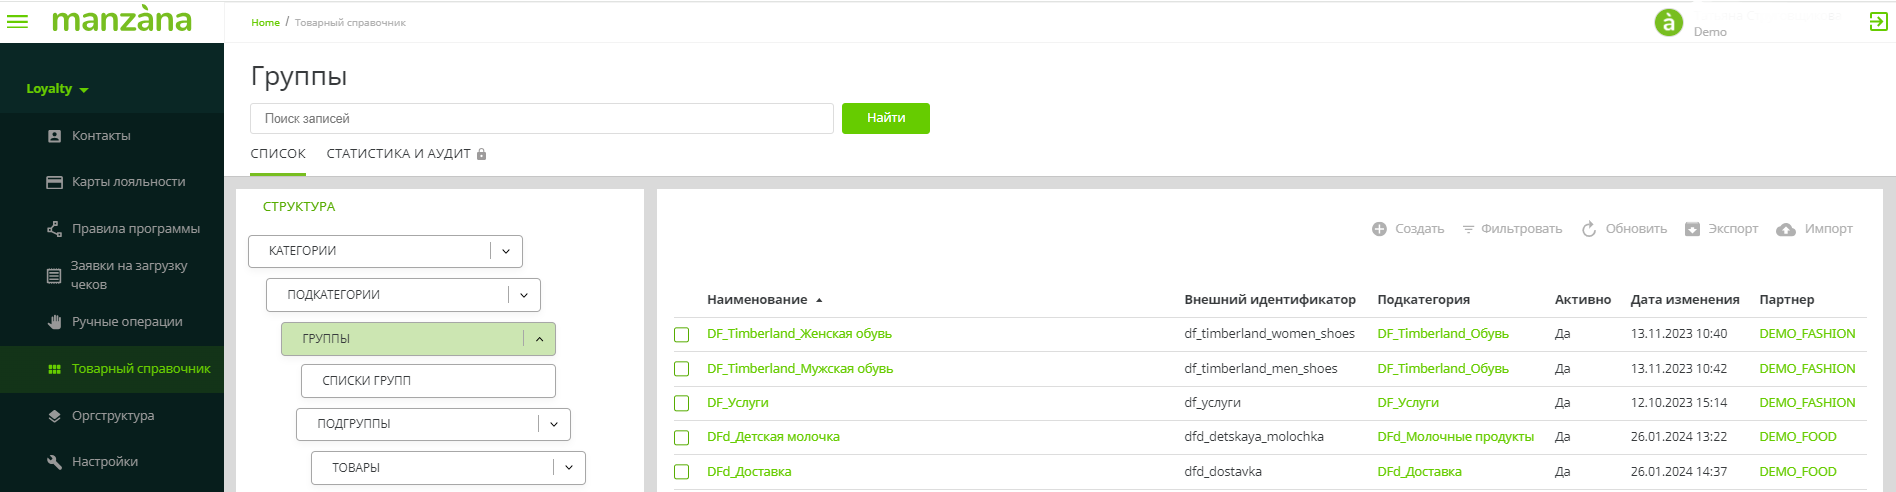Tick the DFd_Доставка row checkbox
The height and width of the screenshot is (492, 1896).
682,472
